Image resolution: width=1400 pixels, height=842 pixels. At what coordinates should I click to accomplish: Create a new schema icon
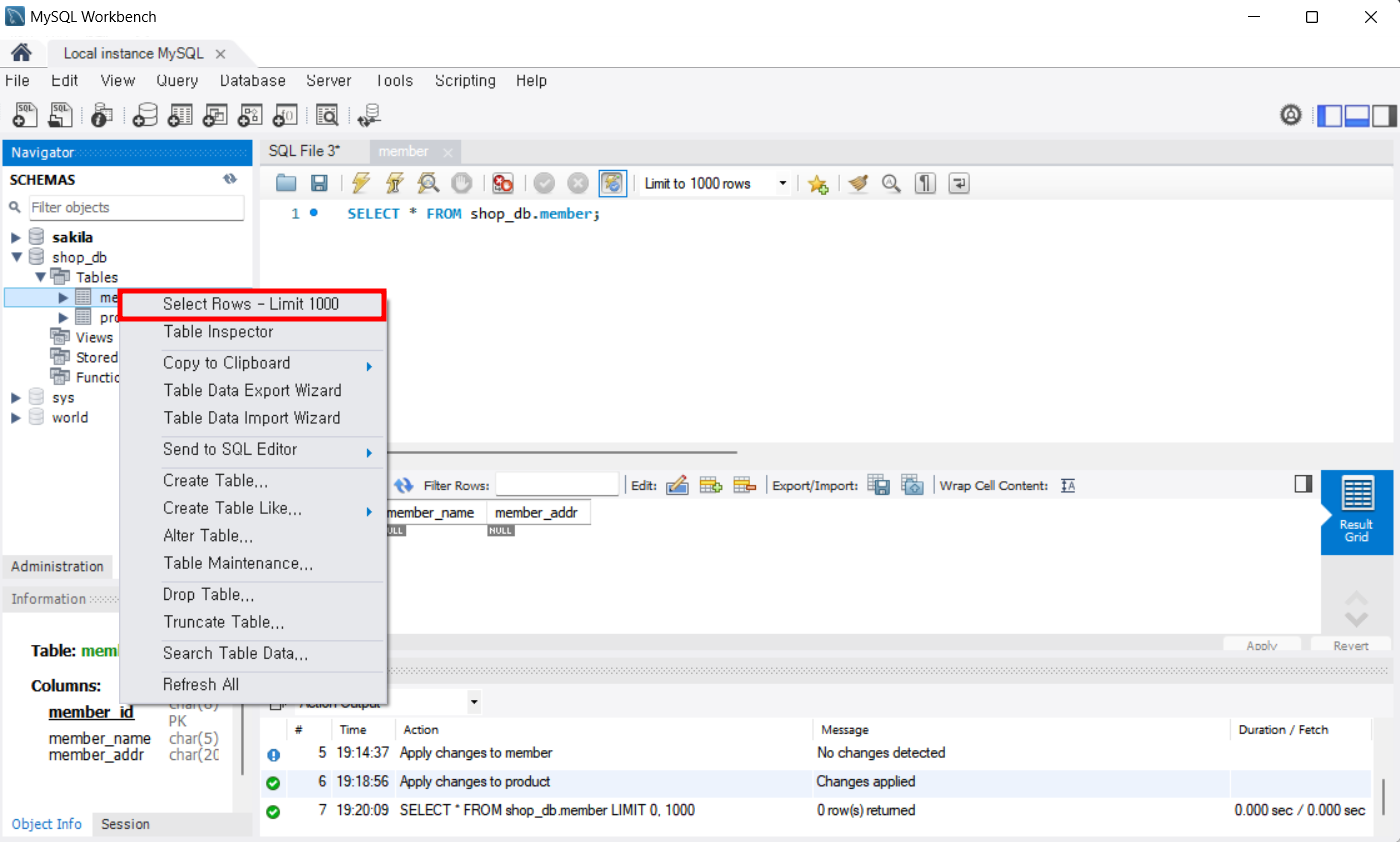tap(146, 115)
